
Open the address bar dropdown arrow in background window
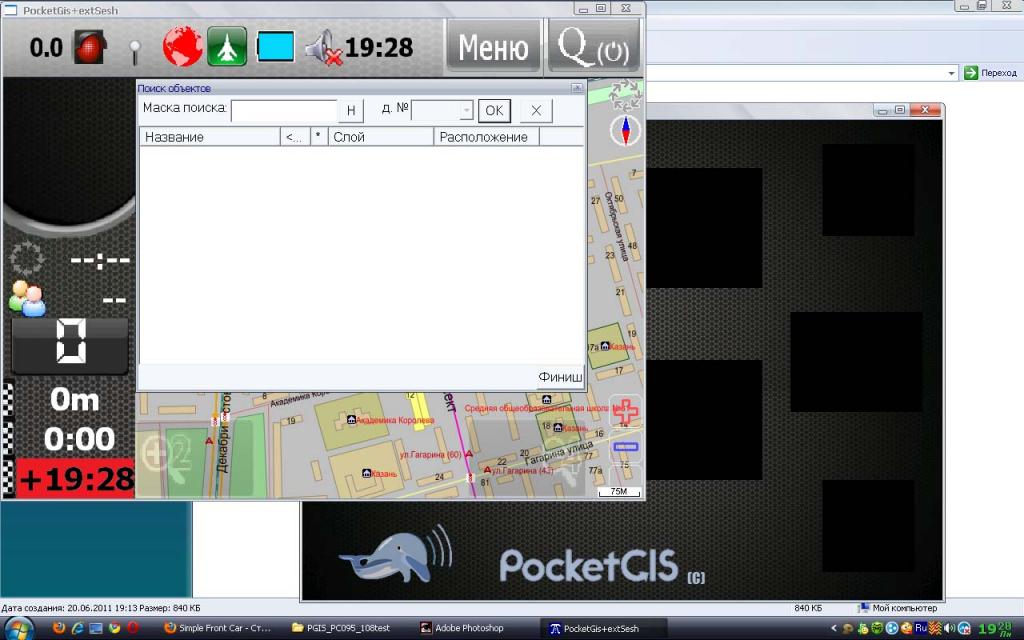pos(952,73)
